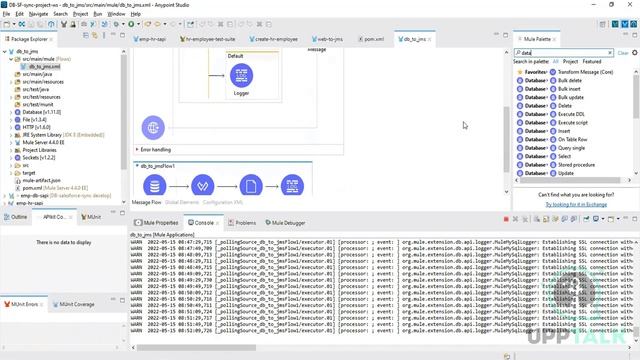Open Display Selected Console dropdown arrow
The image size is (640, 360).
tap(602, 220)
